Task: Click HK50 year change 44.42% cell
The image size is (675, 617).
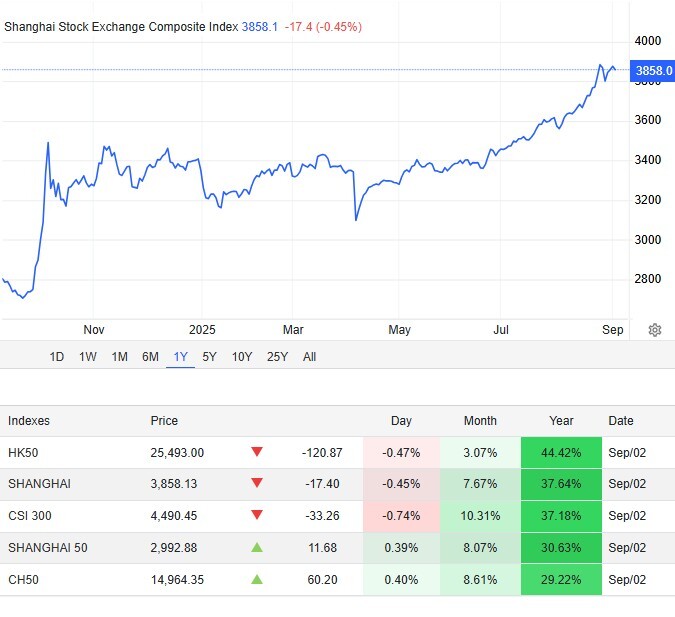Action: point(561,453)
